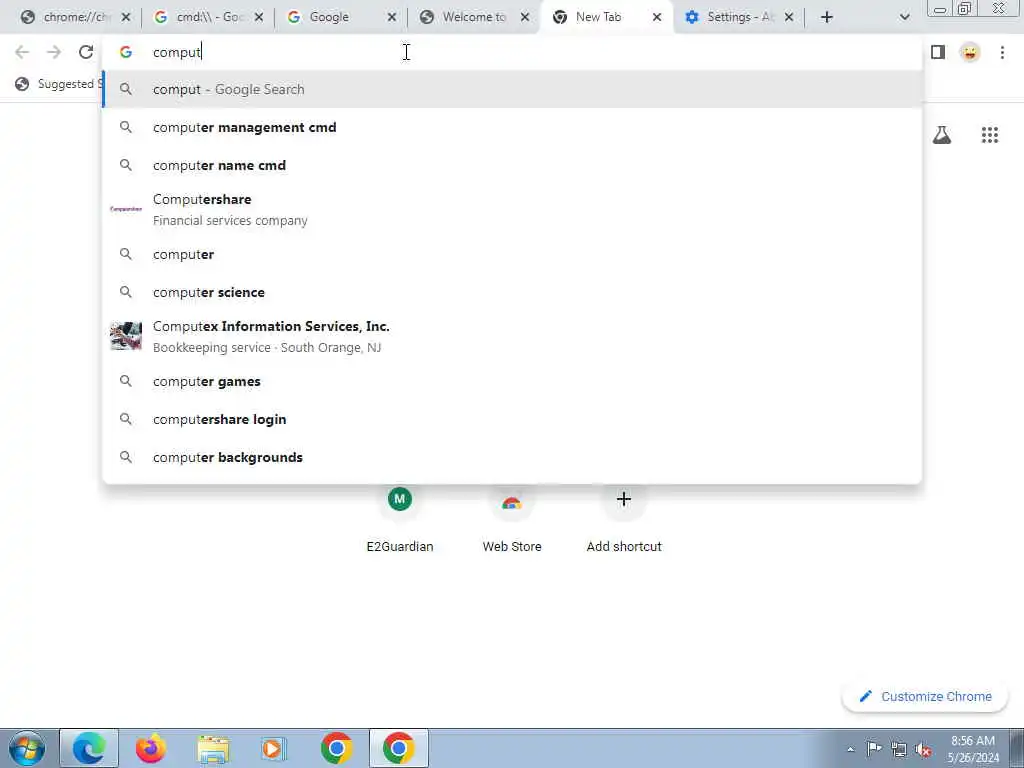Launch Firefox from taskbar
Image resolution: width=1024 pixels, height=768 pixels.
click(151, 748)
